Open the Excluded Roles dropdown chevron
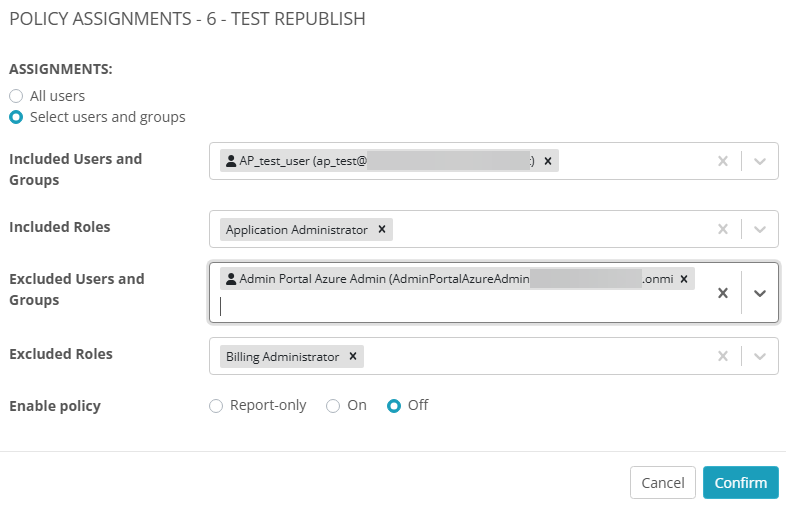786x510 pixels. pos(760,356)
